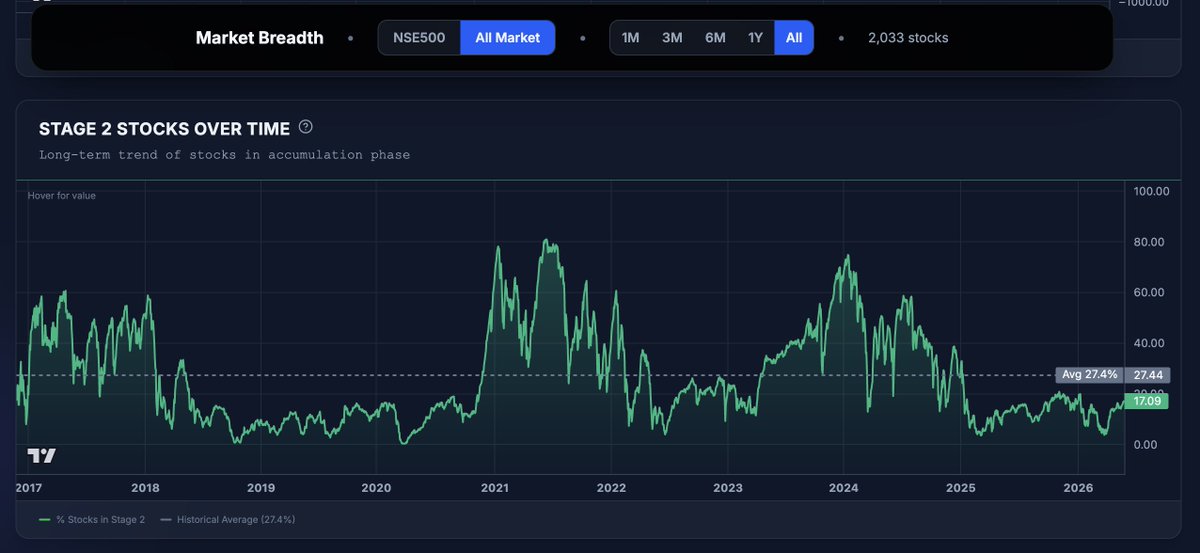Image resolution: width=1200 pixels, height=553 pixels.
Task: Click the 2021 label on time axis
Action: 495,488
